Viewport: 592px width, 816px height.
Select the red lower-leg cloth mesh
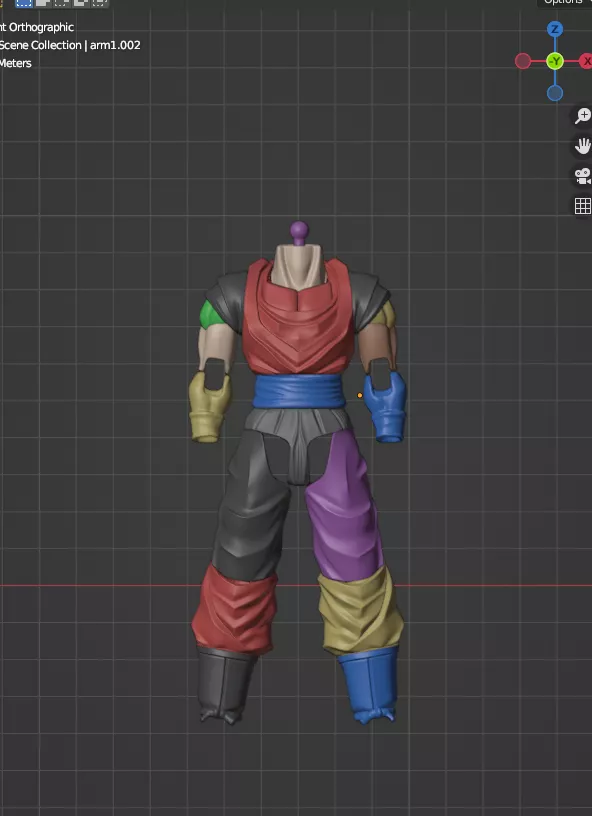tap(234, 609)
